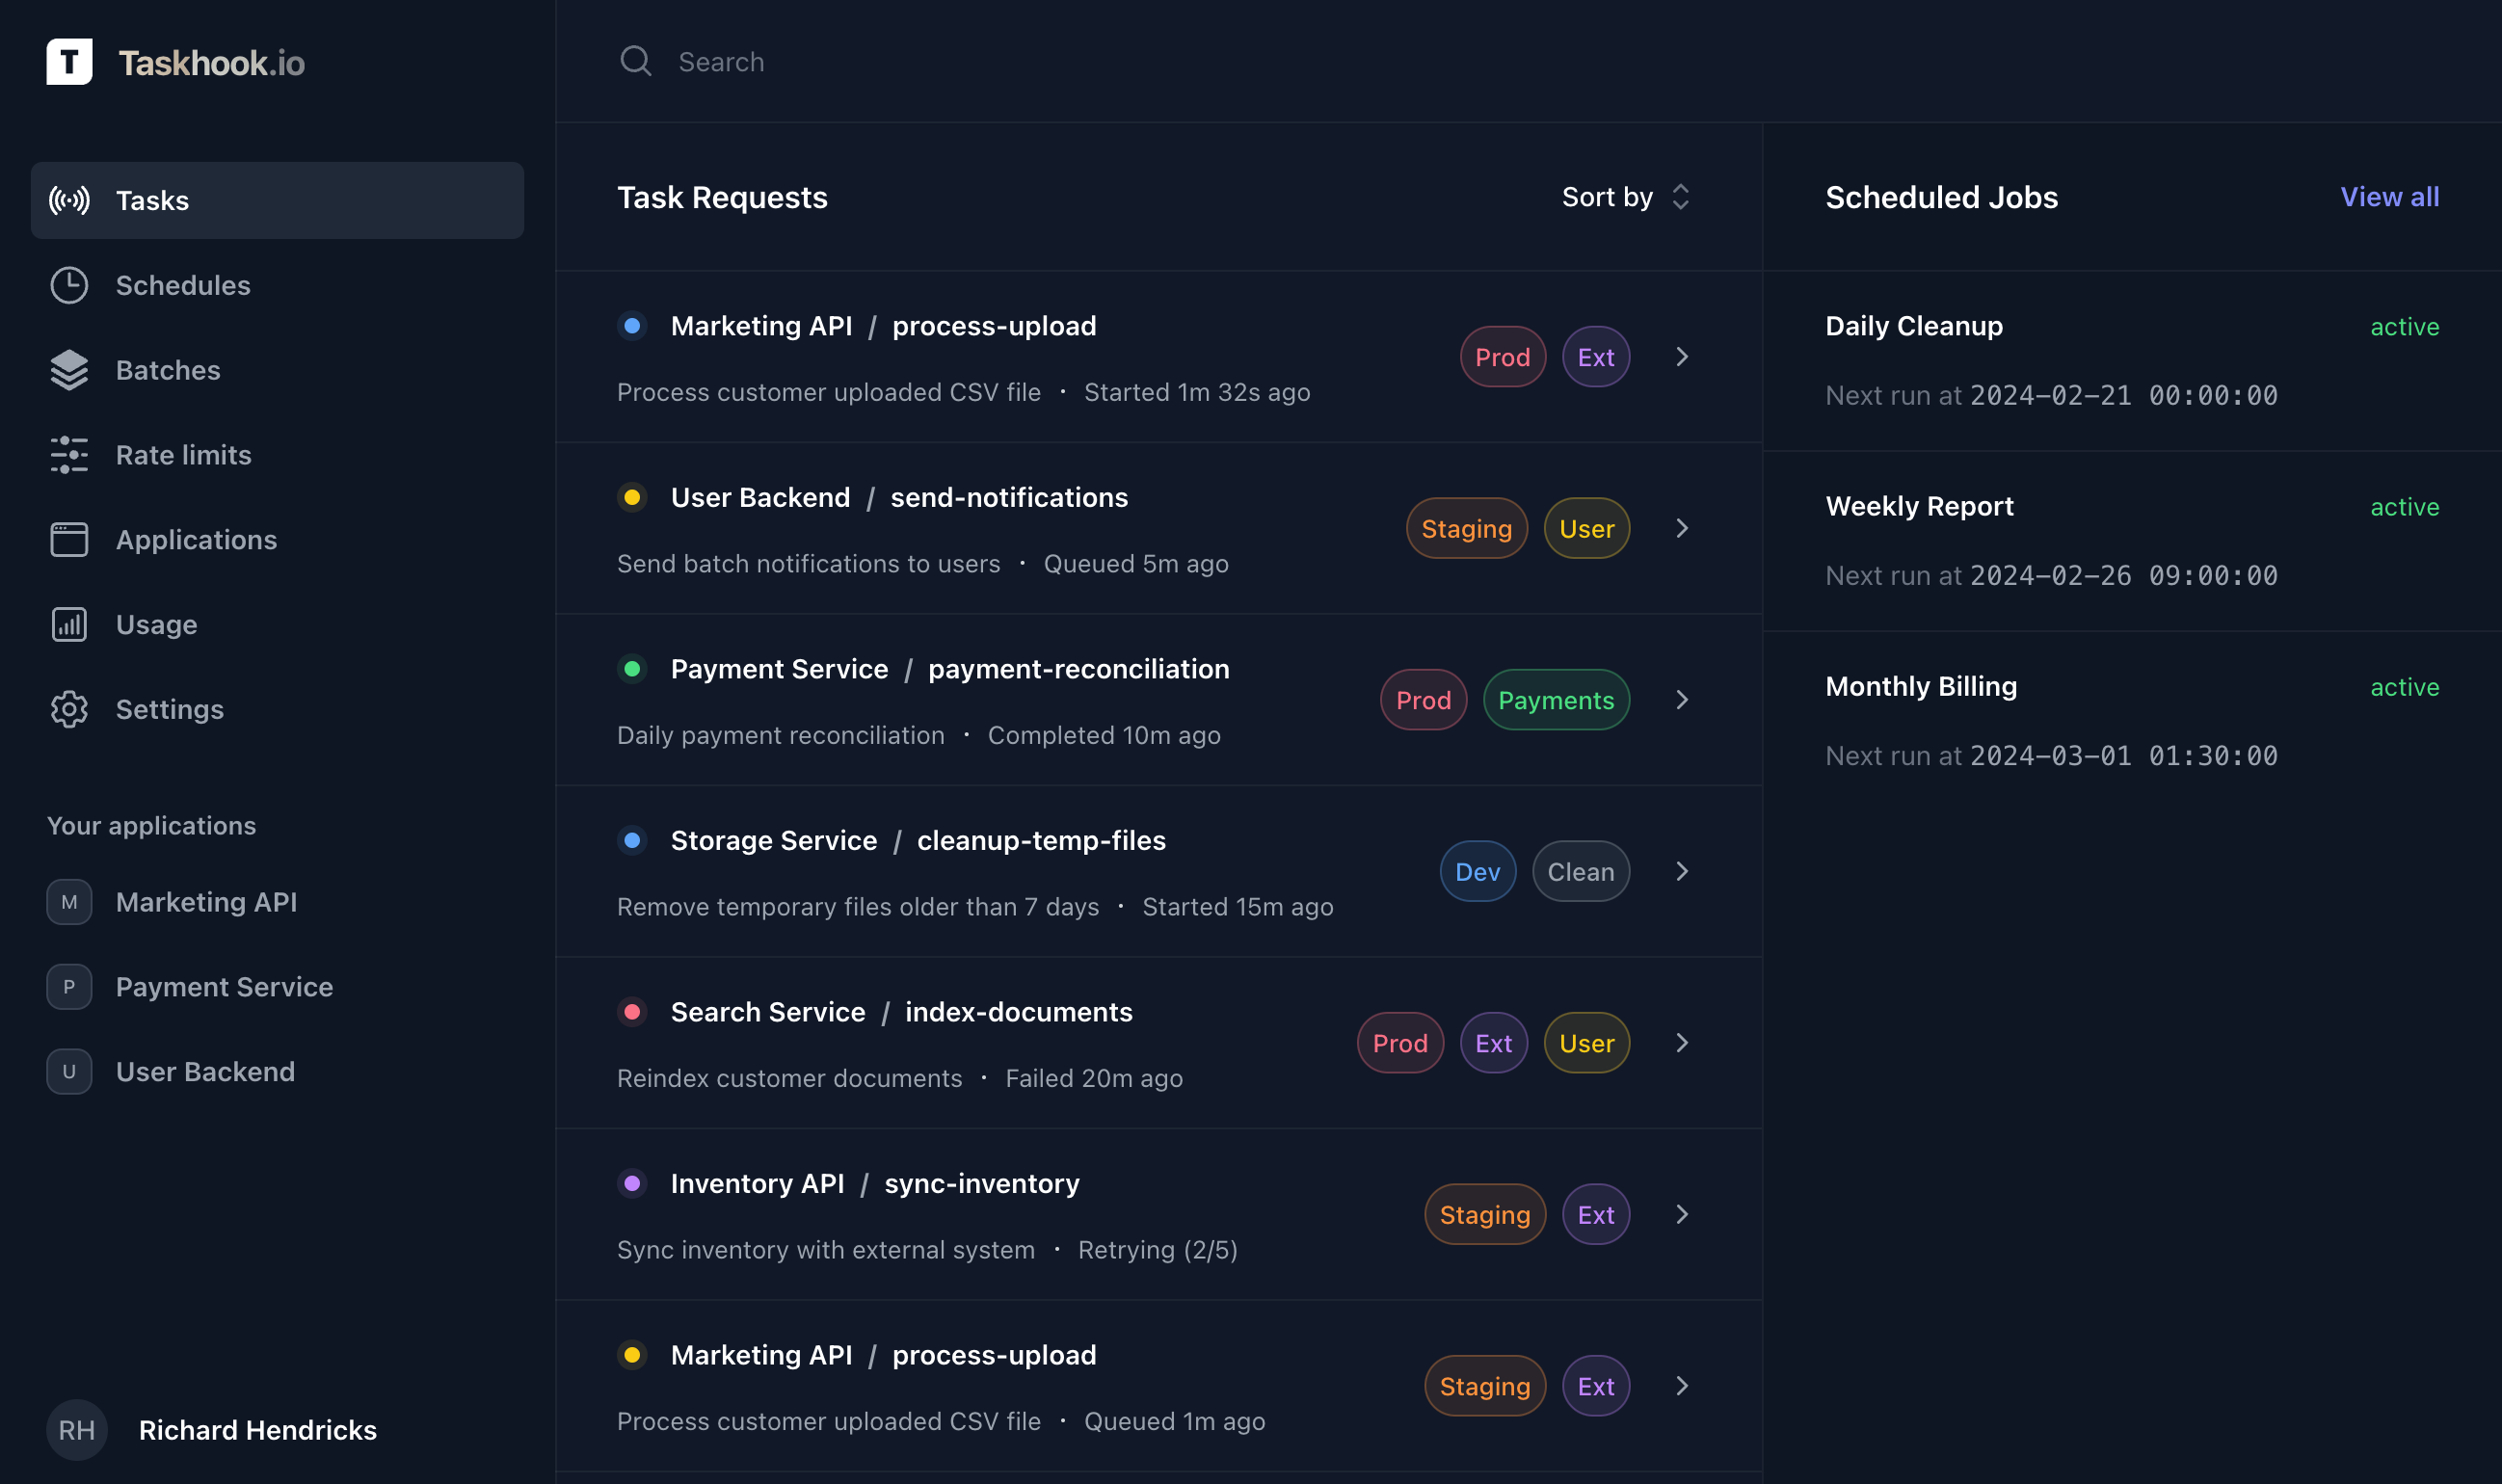Open Rate limits via its icon
Viewport: 2502px width, 1484px height.
68,454
